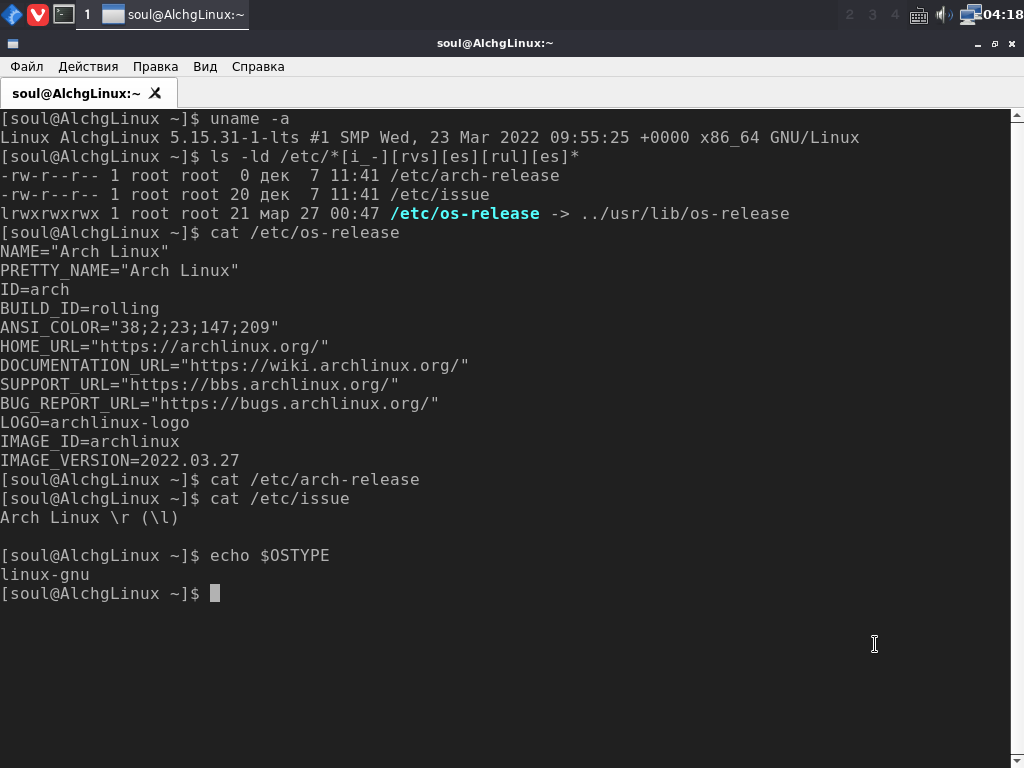Click the cyan /etc/os-release text
1024x768 pixels.
point(465,214)
